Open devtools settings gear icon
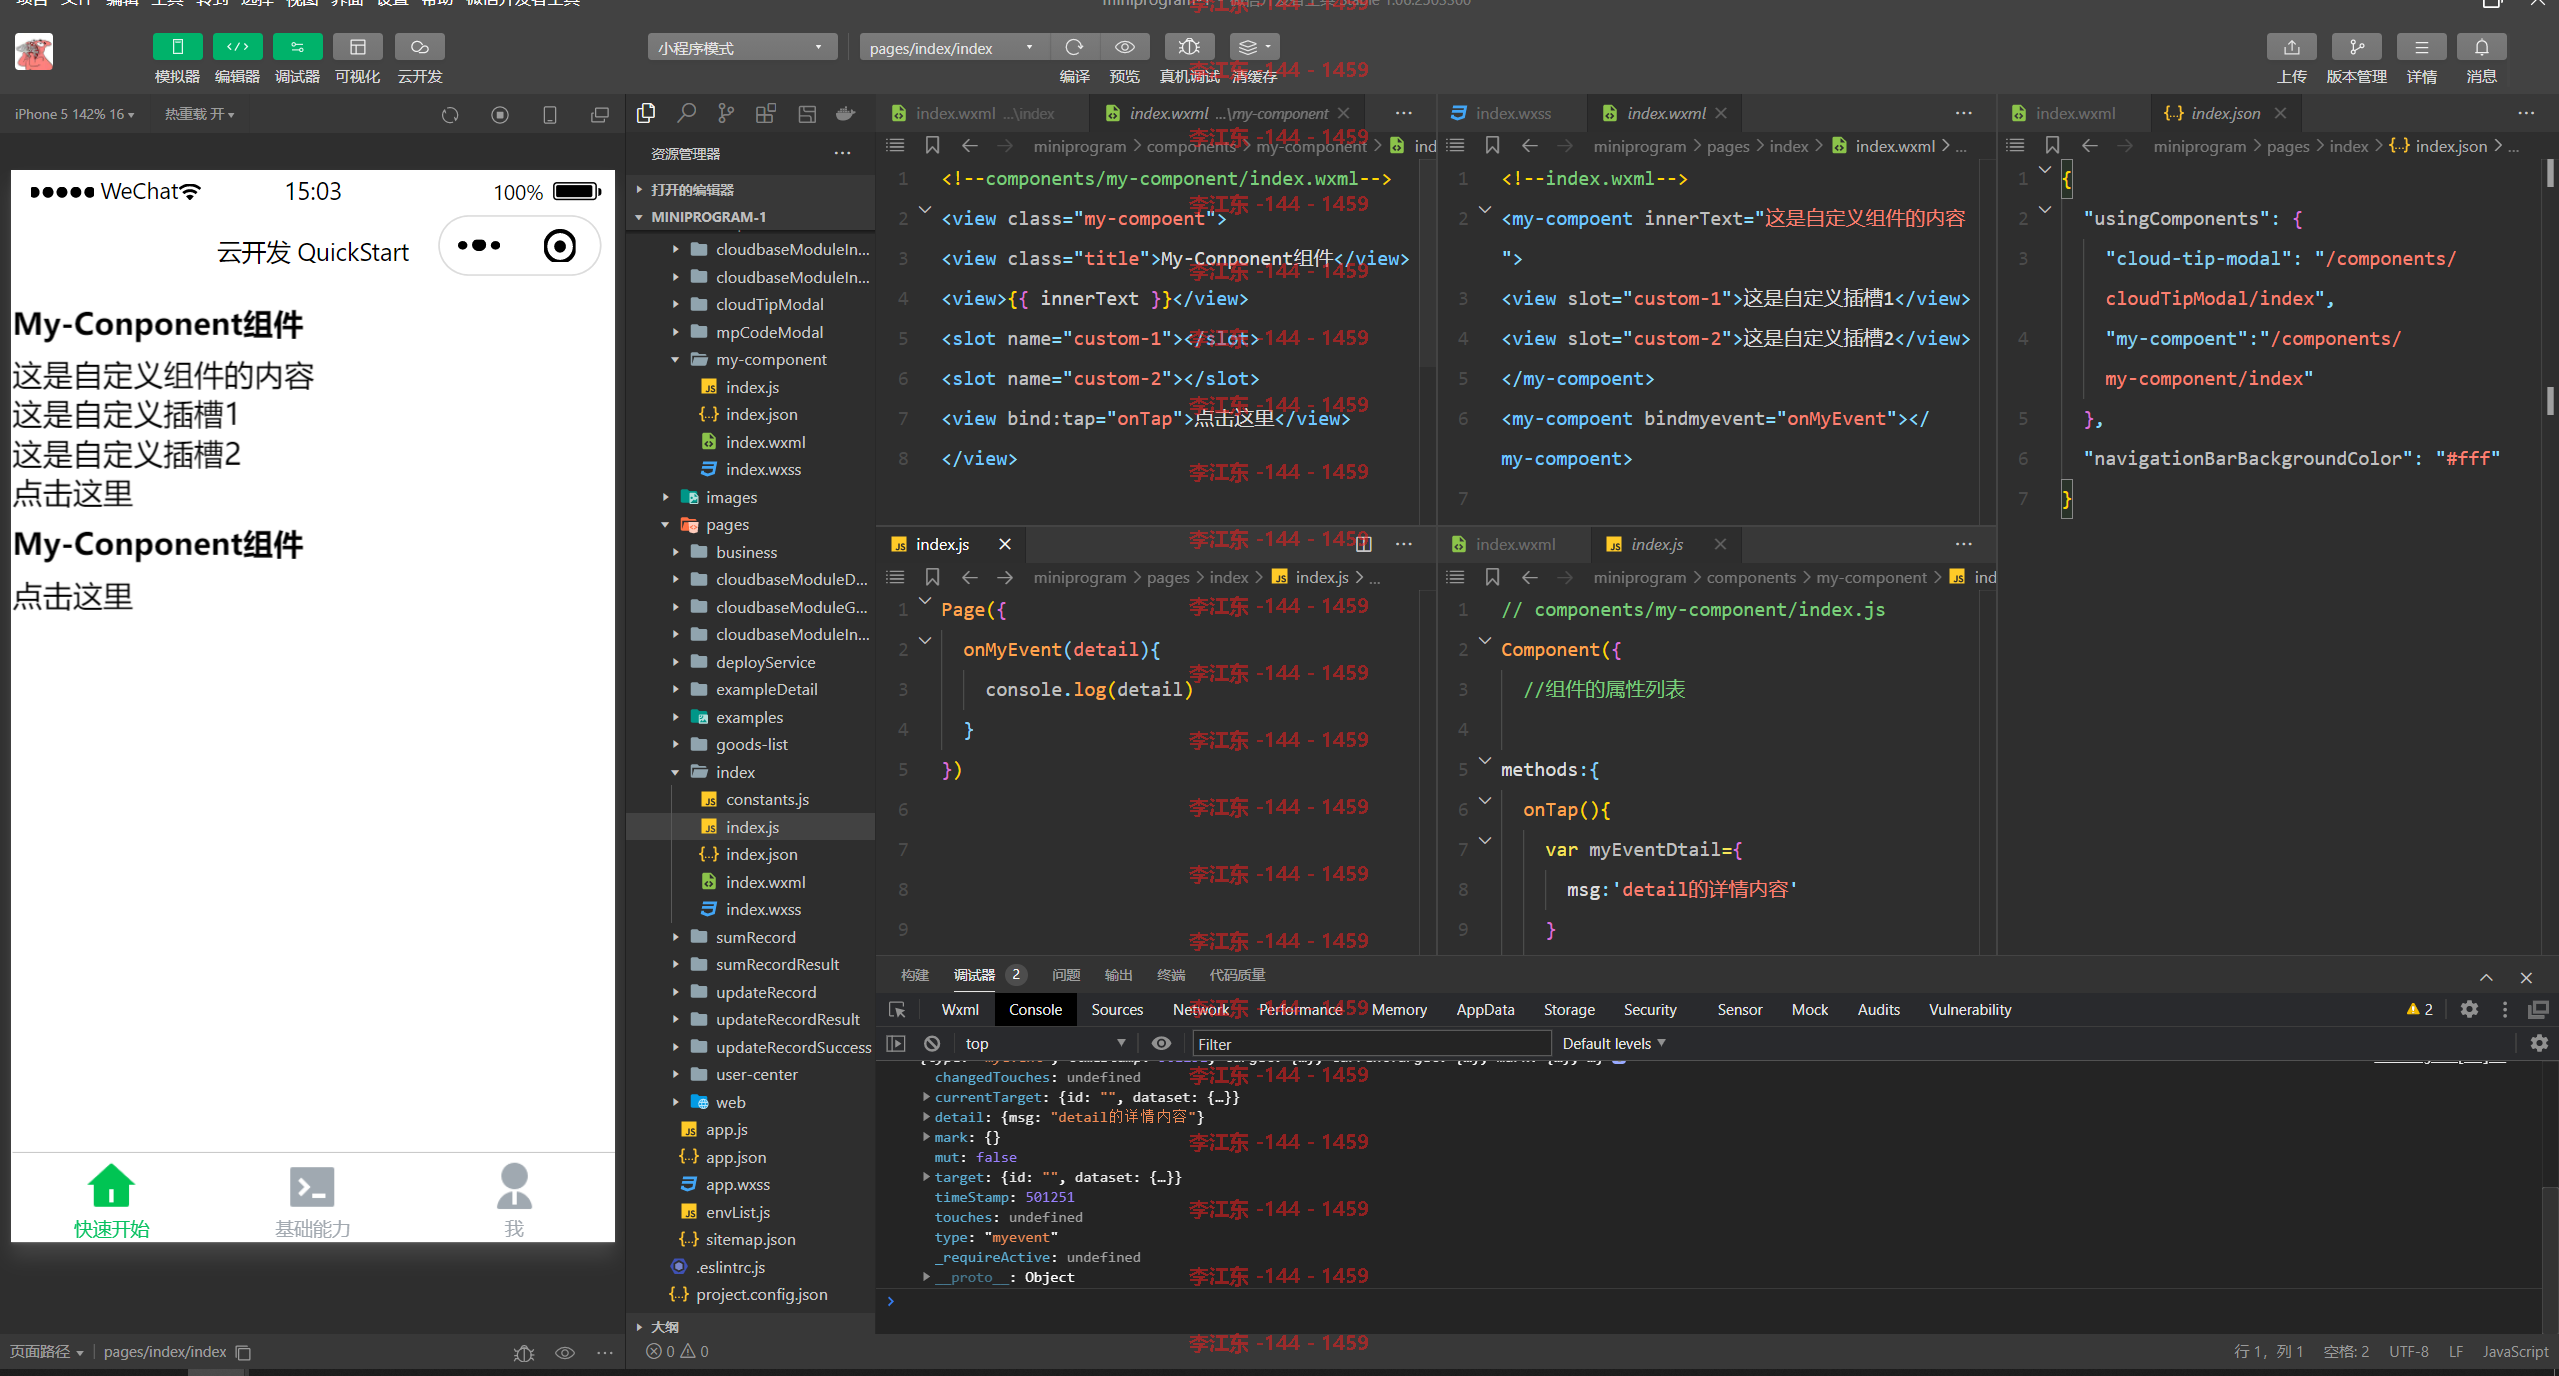 tap(2469, 1010)
